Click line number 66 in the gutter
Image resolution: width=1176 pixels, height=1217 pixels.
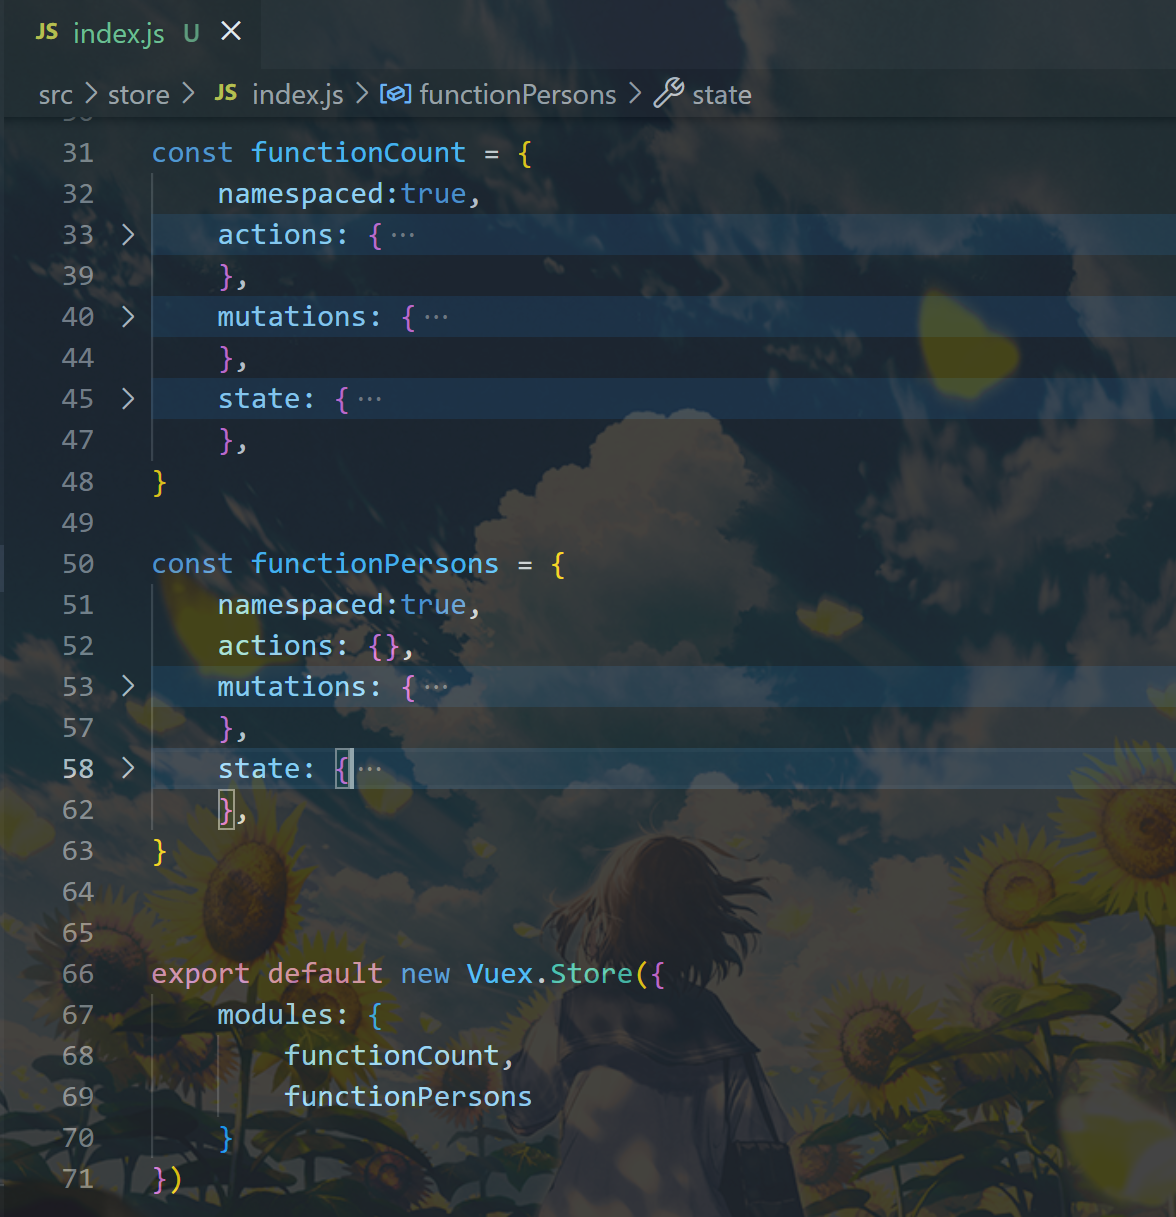coord(78,974)
